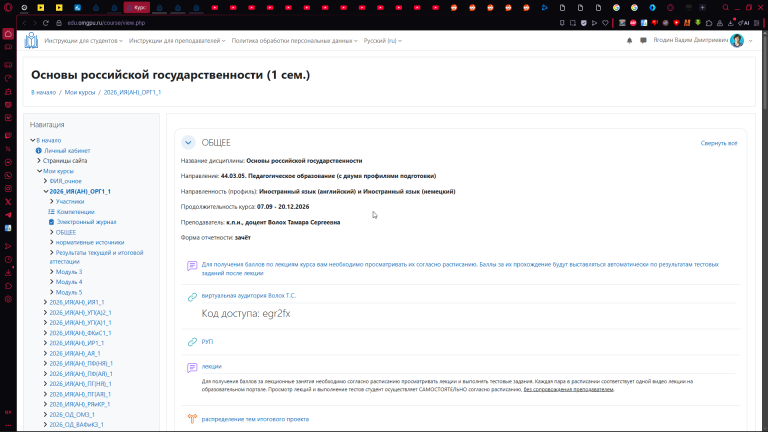This screenshot has height=432, width=768.
Task: Open Личный кабинет in navigation
Action: [x=67, y=151]
